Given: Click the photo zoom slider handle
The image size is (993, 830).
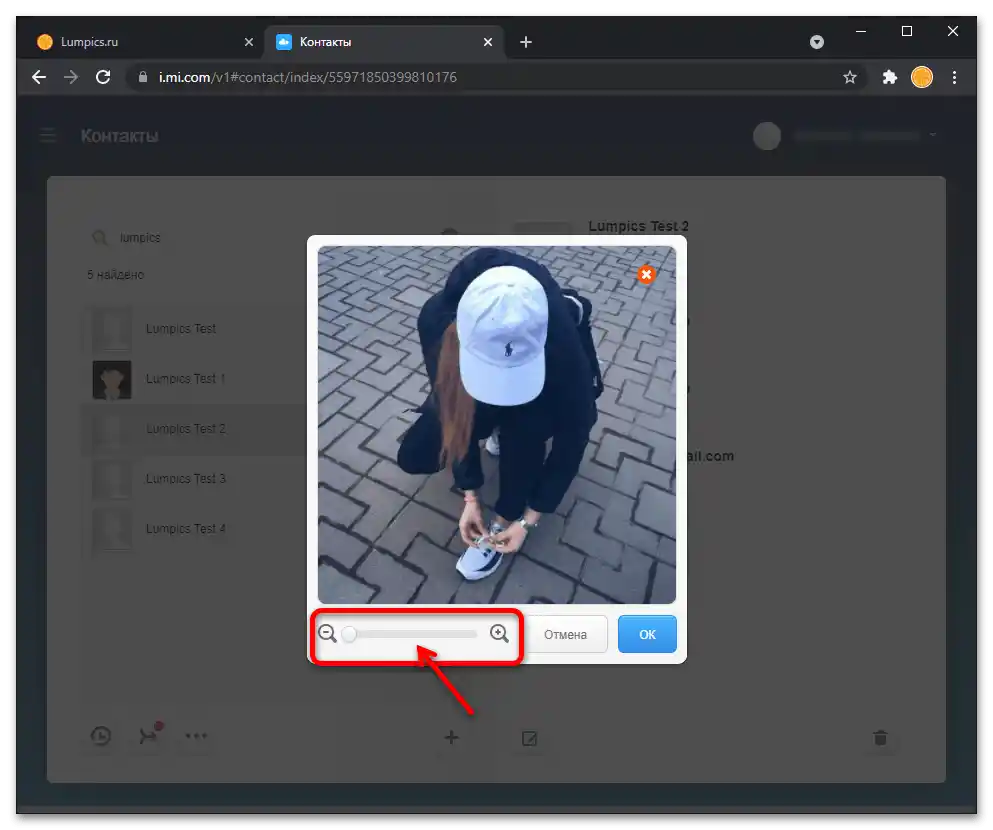Looking at the screenshot, I should tap(349, 634).
